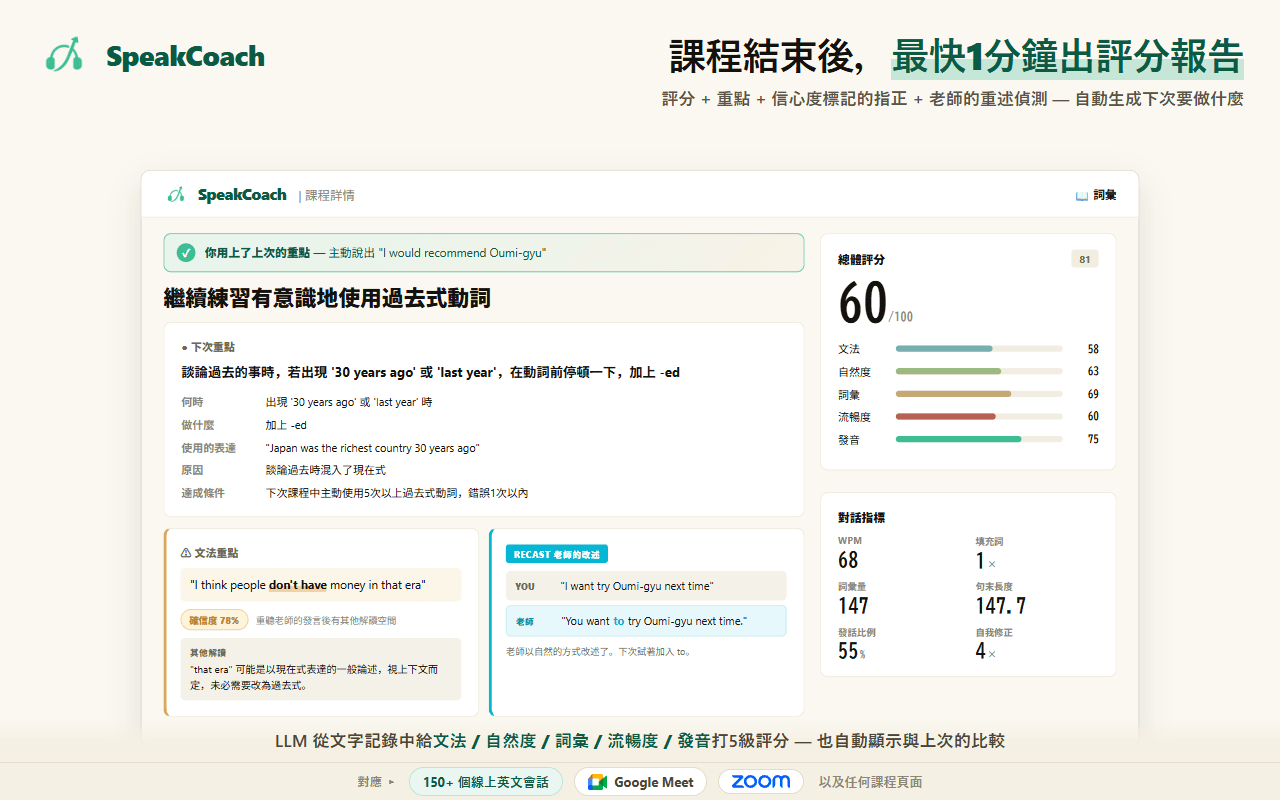Image resolution: width=1280 pixels, height=800 pixels.
Task: Click the 對應 label in the bottom bar
Action: tap(369, 782)
